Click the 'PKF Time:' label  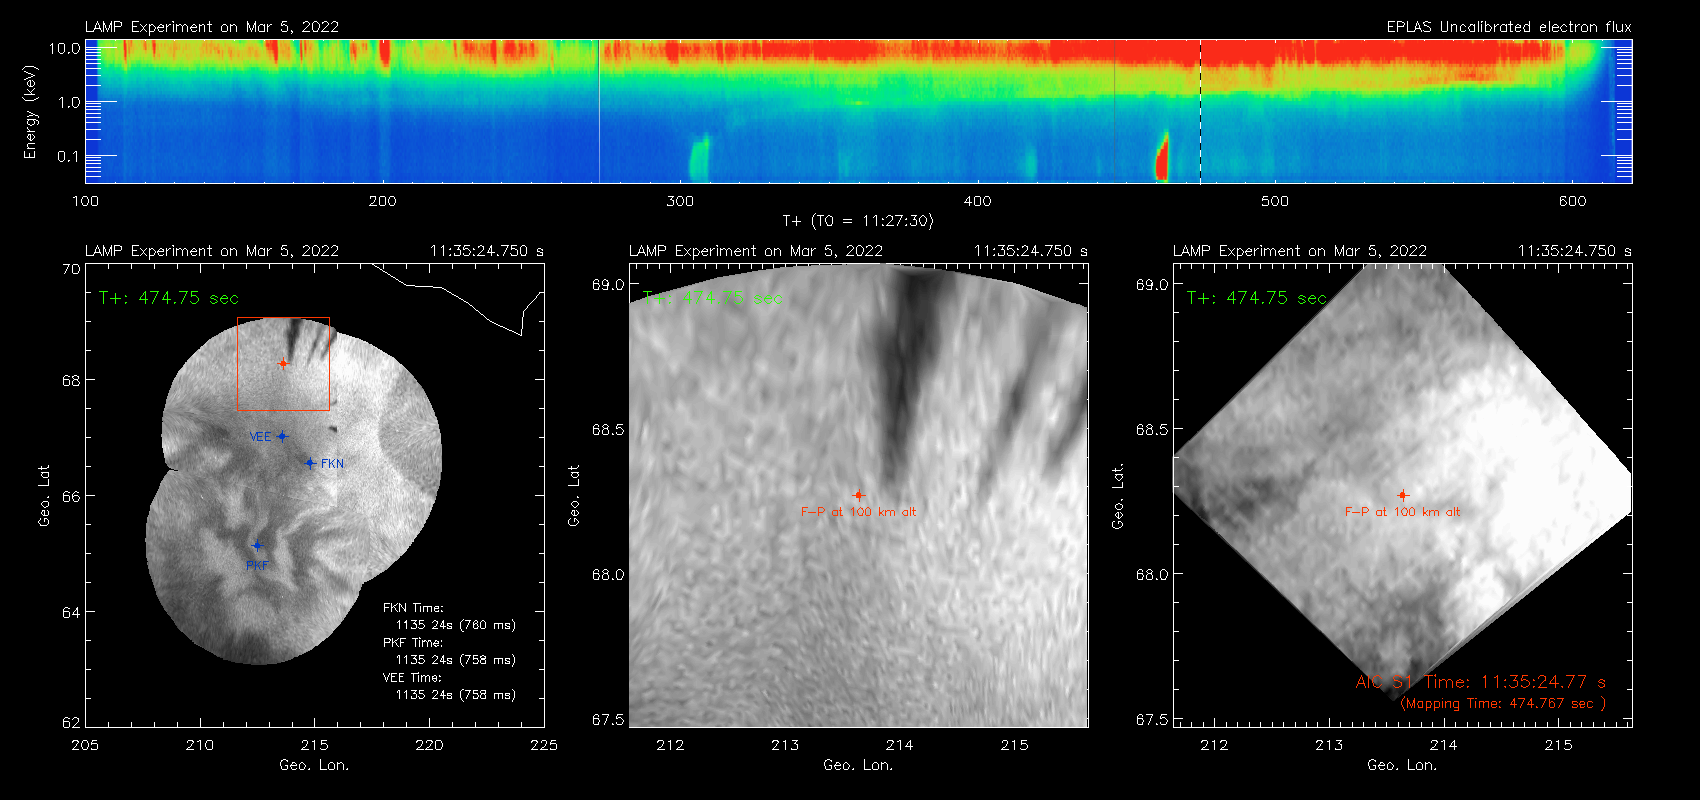(413, 643)
